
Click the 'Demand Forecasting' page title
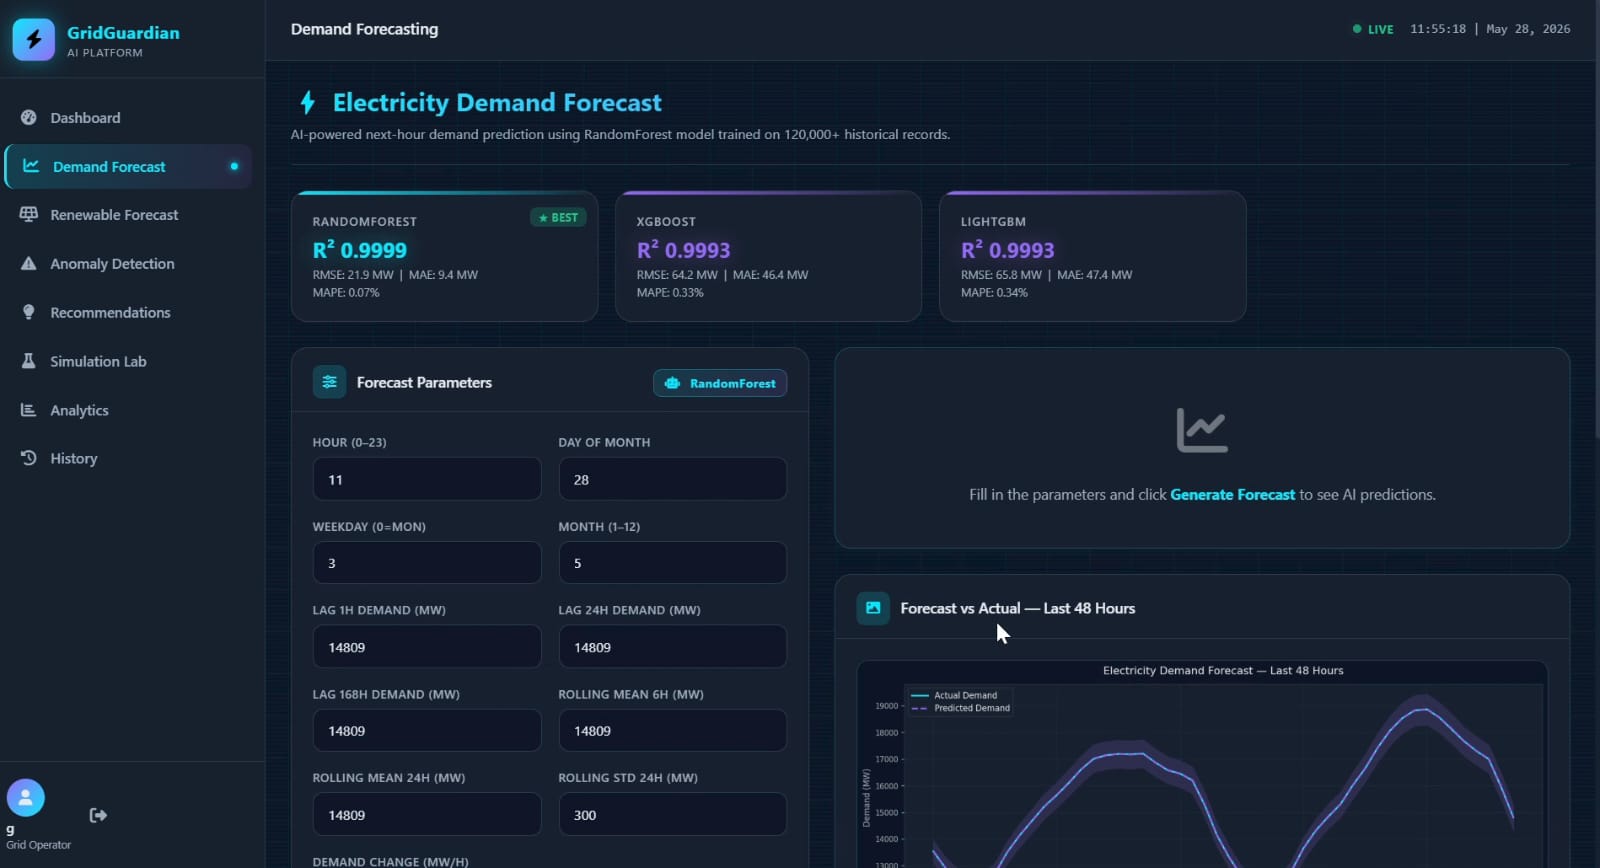click(364, 29)
